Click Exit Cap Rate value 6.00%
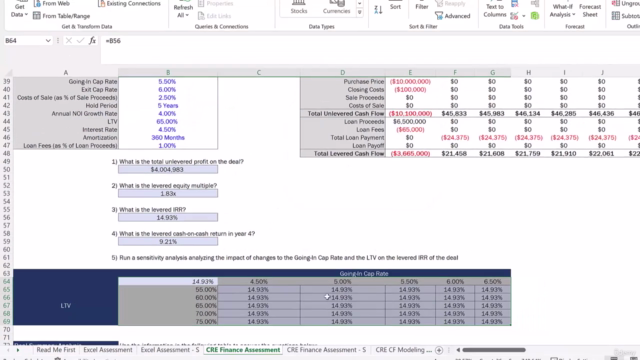 [168, 89]
